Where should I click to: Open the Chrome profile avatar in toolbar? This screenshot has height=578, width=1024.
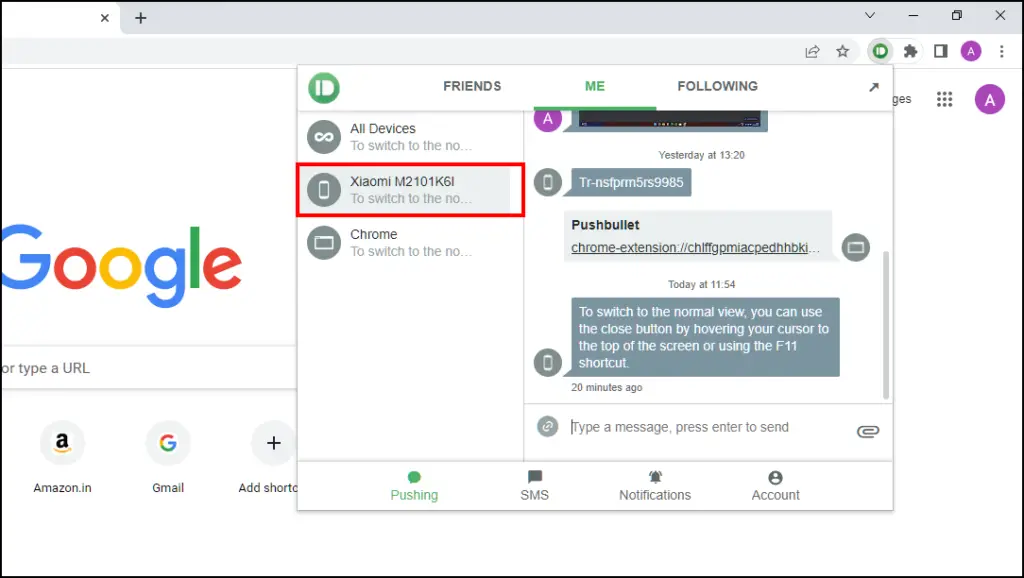971,51
